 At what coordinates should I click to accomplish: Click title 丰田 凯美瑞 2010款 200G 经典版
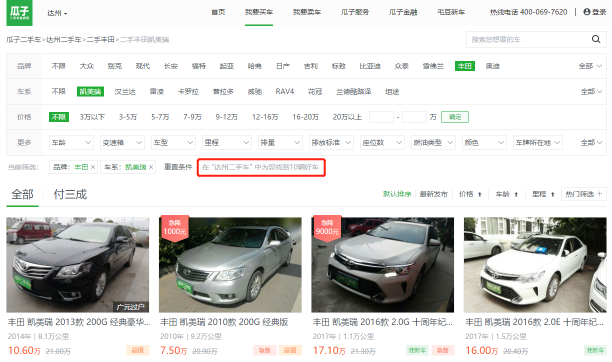click(x=224, y=322)
